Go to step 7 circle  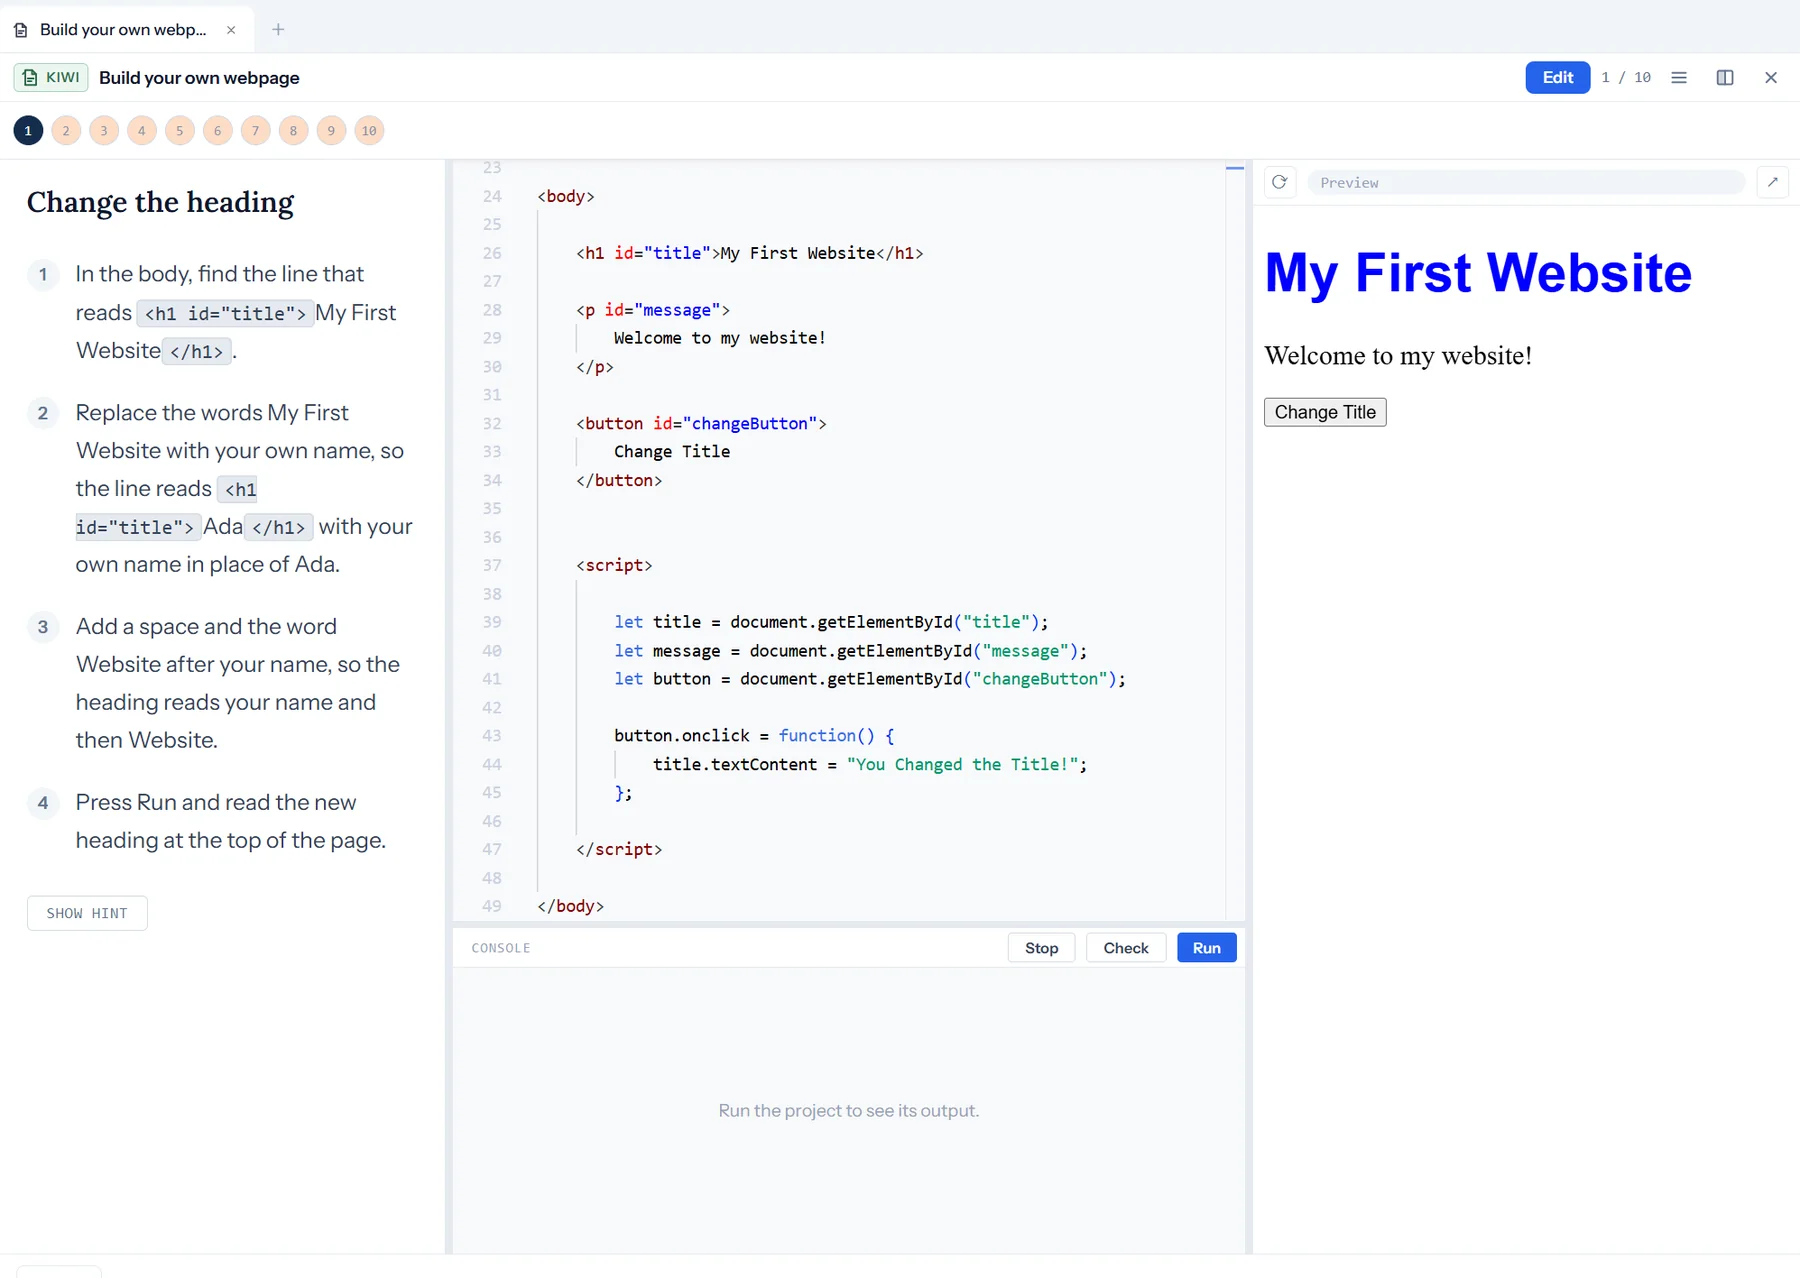[256, 130]
